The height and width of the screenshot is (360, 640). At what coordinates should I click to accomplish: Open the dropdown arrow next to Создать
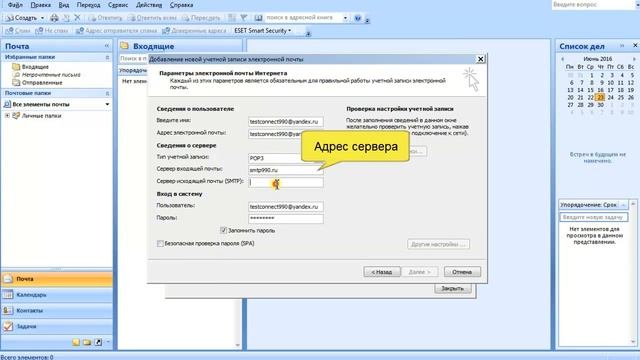tap(42, 18)
